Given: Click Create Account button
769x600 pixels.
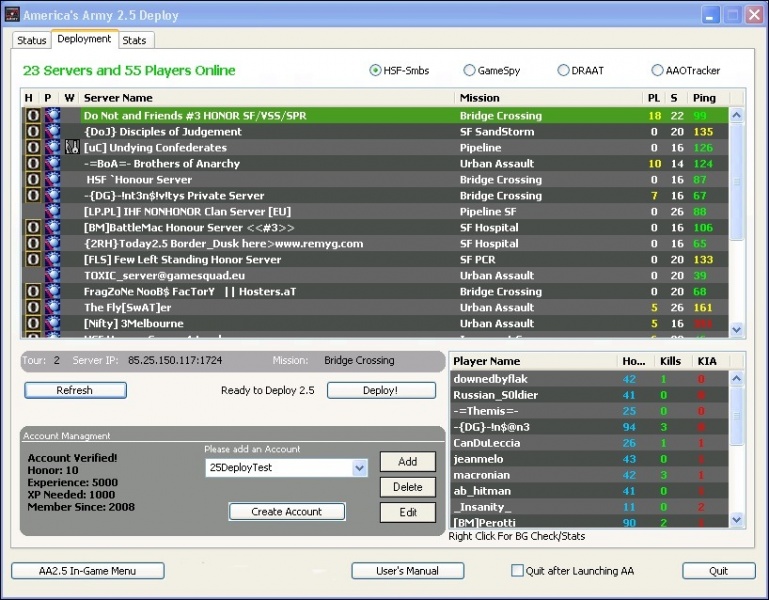Looking at the screenshot, I should [x=287, y=512].
